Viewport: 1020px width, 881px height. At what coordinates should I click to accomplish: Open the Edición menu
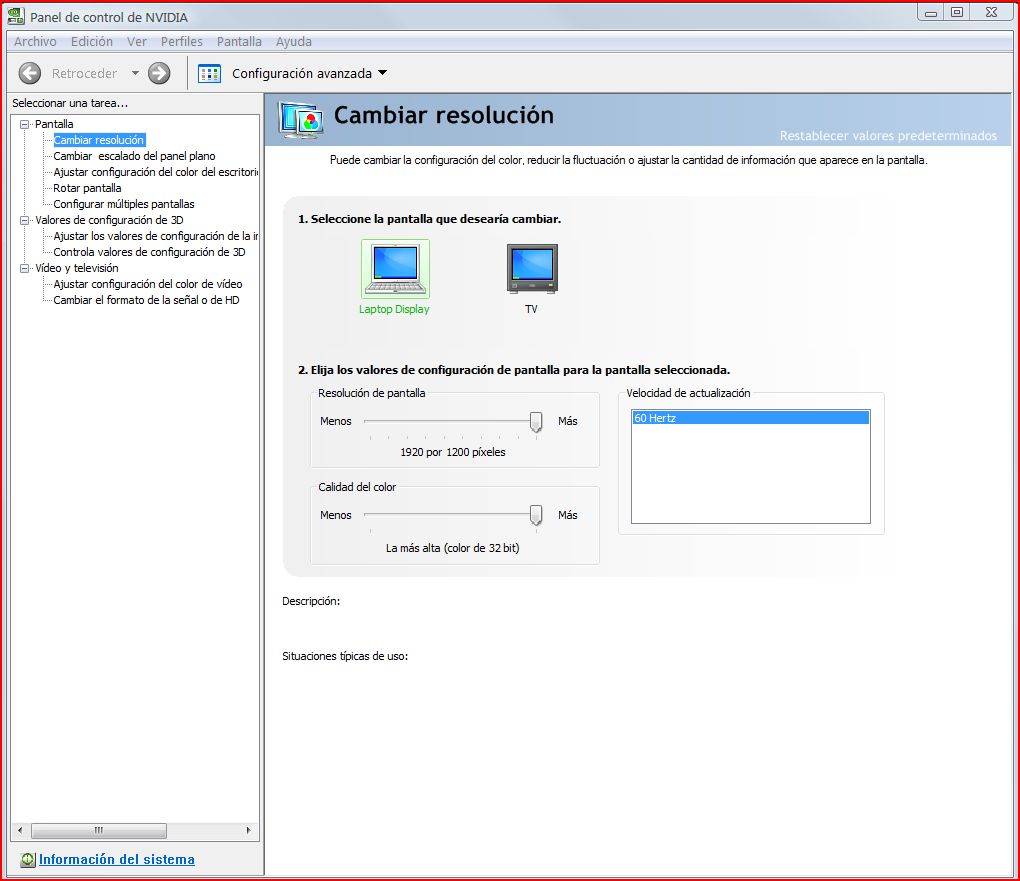[92, 42]
